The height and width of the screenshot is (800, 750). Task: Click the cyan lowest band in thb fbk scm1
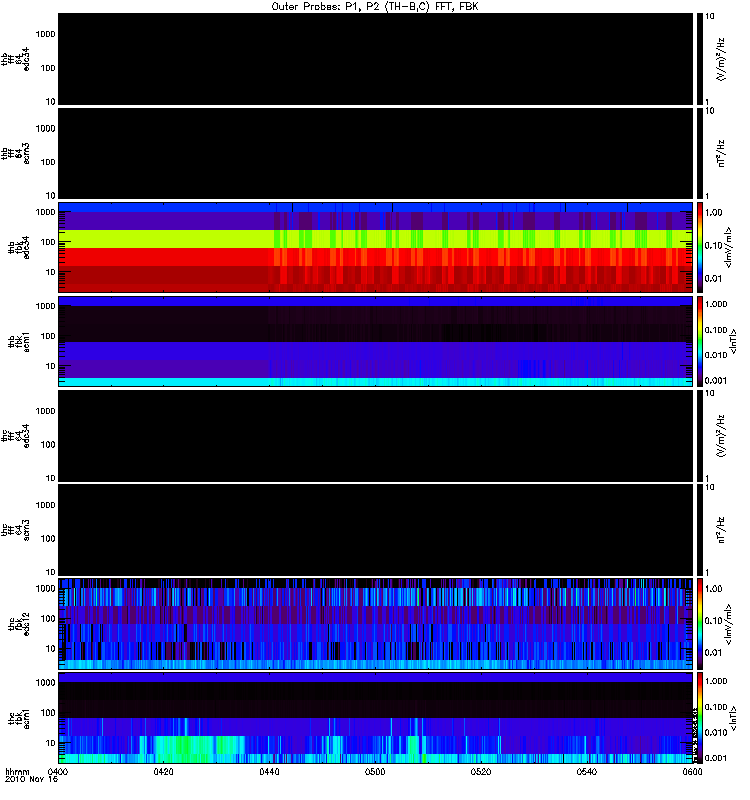point(375,382)
